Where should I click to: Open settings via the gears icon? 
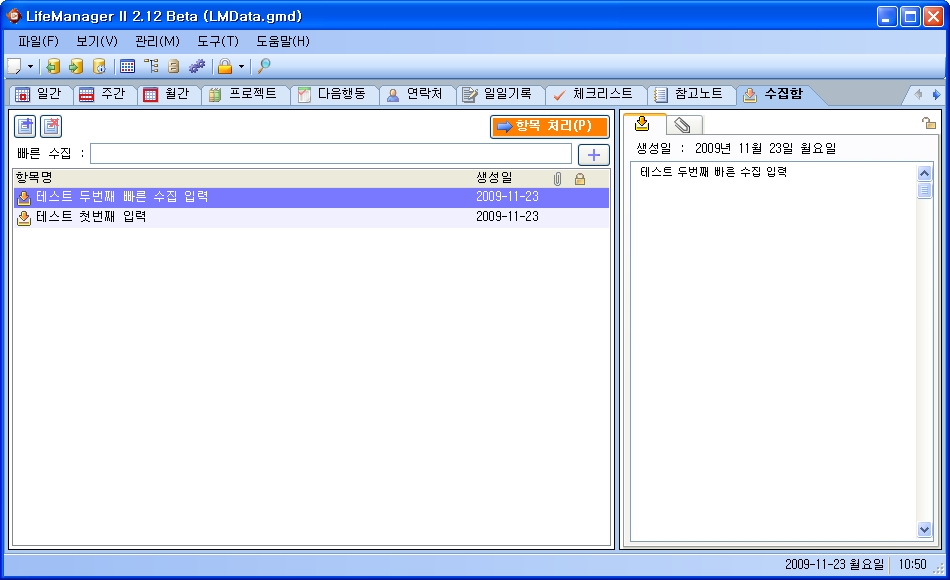197,66
